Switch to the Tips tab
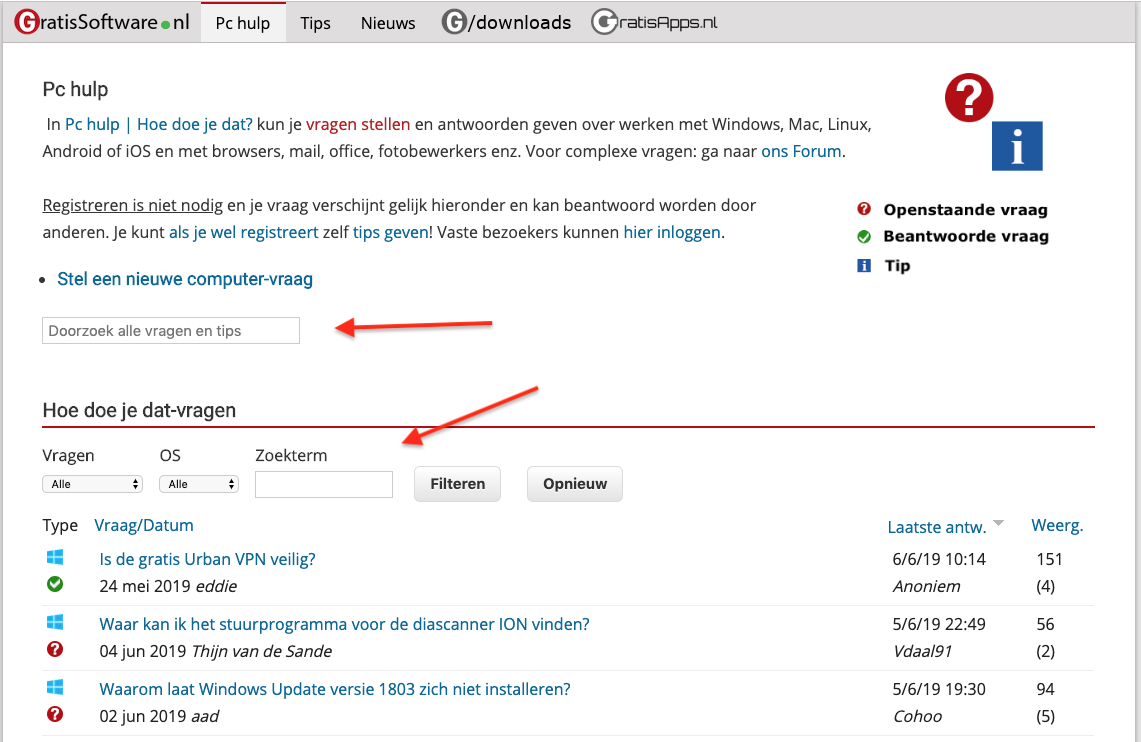 (315, 23)
